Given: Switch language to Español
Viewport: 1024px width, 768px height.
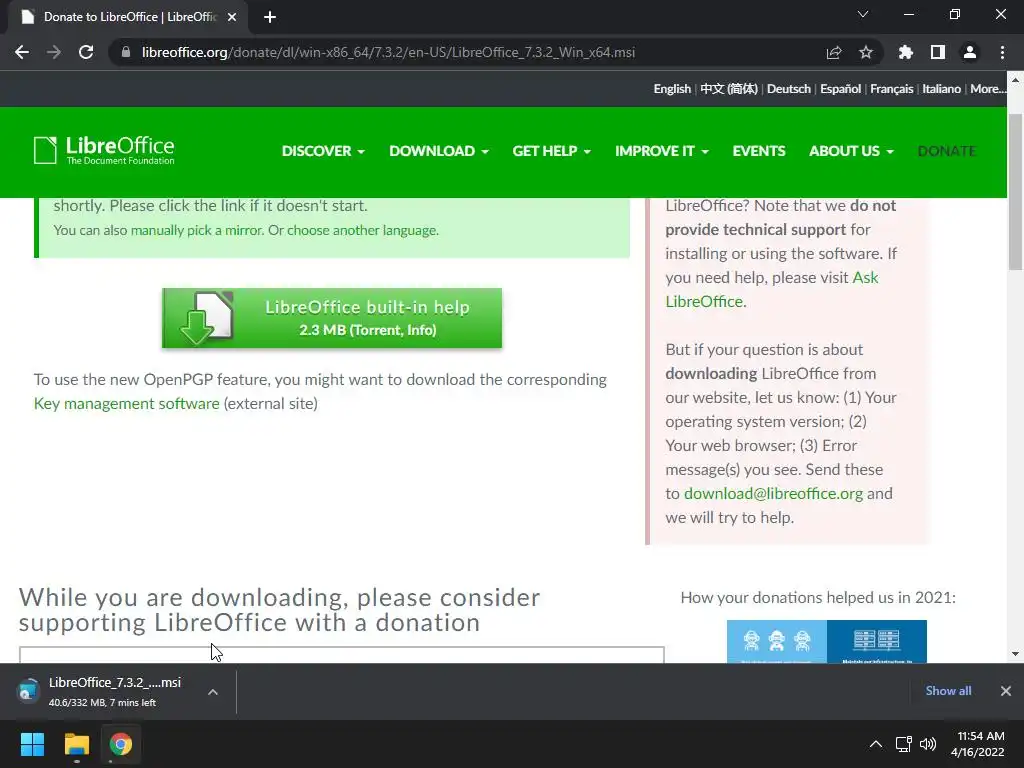Looking at the screenshot, I should point(840,89).
